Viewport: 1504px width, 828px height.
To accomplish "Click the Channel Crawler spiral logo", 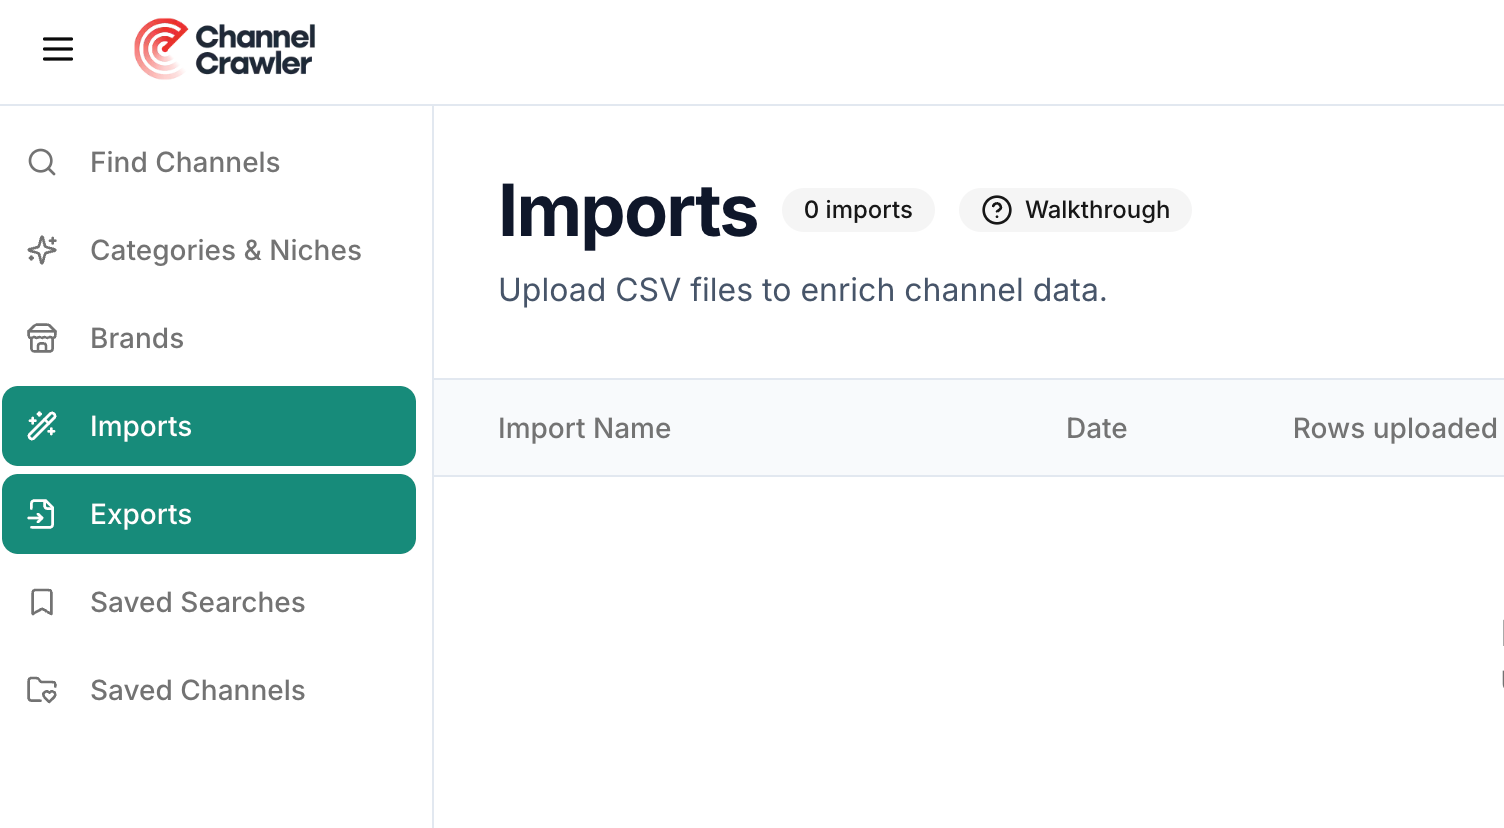I will 161,47.
